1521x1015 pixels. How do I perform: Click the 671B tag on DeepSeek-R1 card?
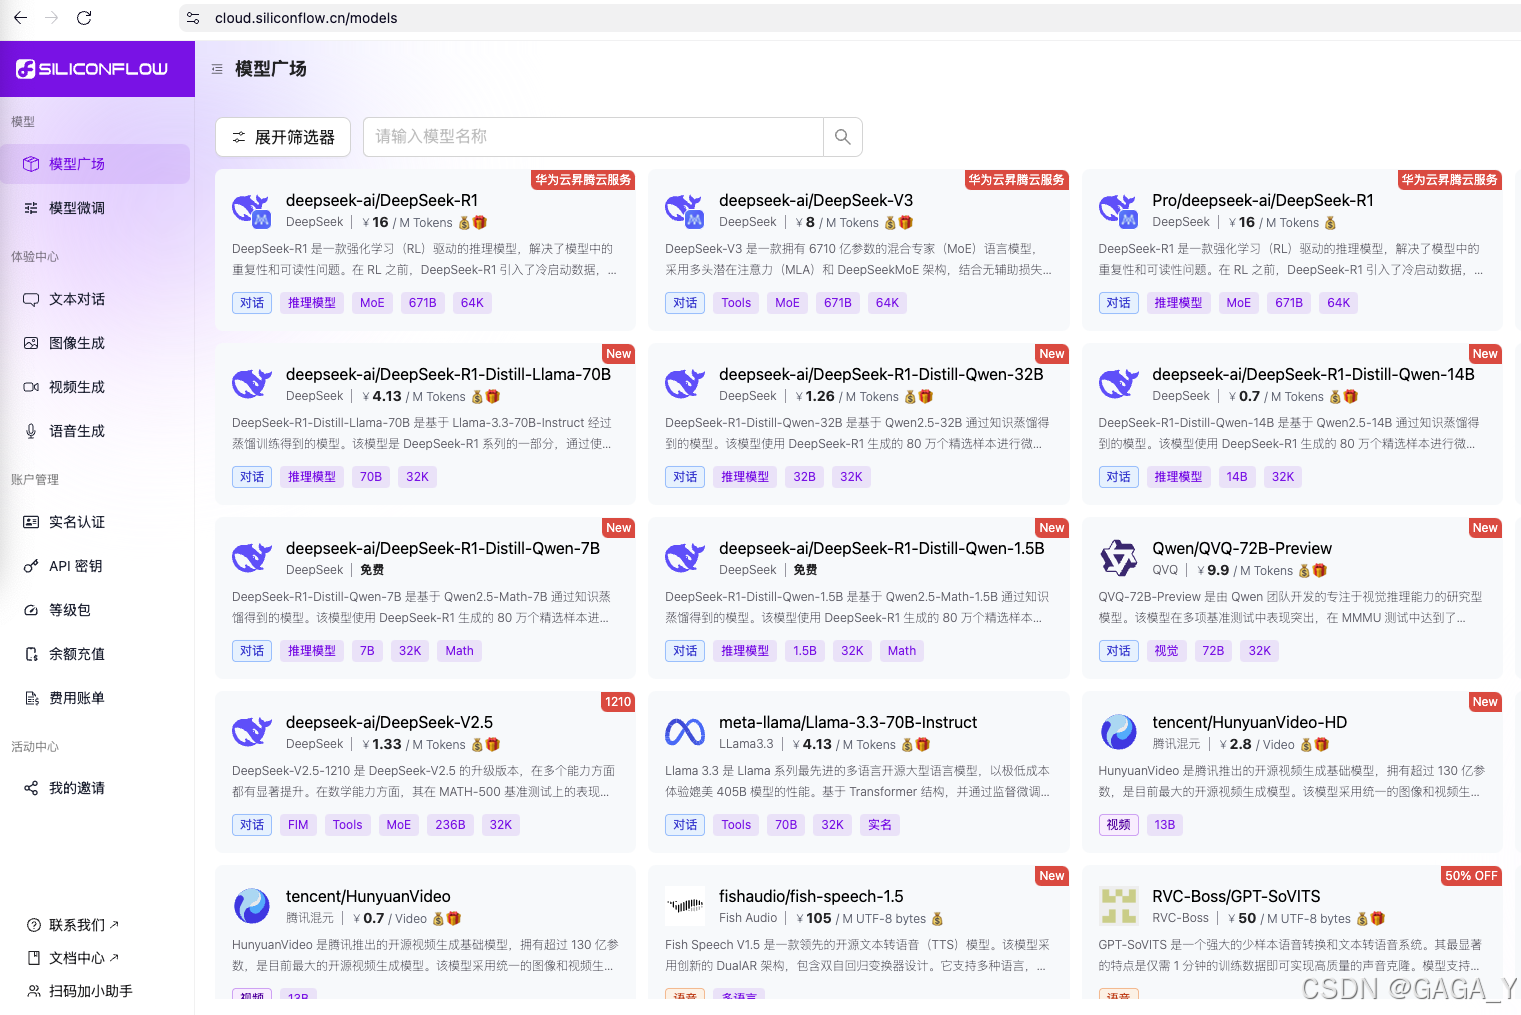pos(423,303)
